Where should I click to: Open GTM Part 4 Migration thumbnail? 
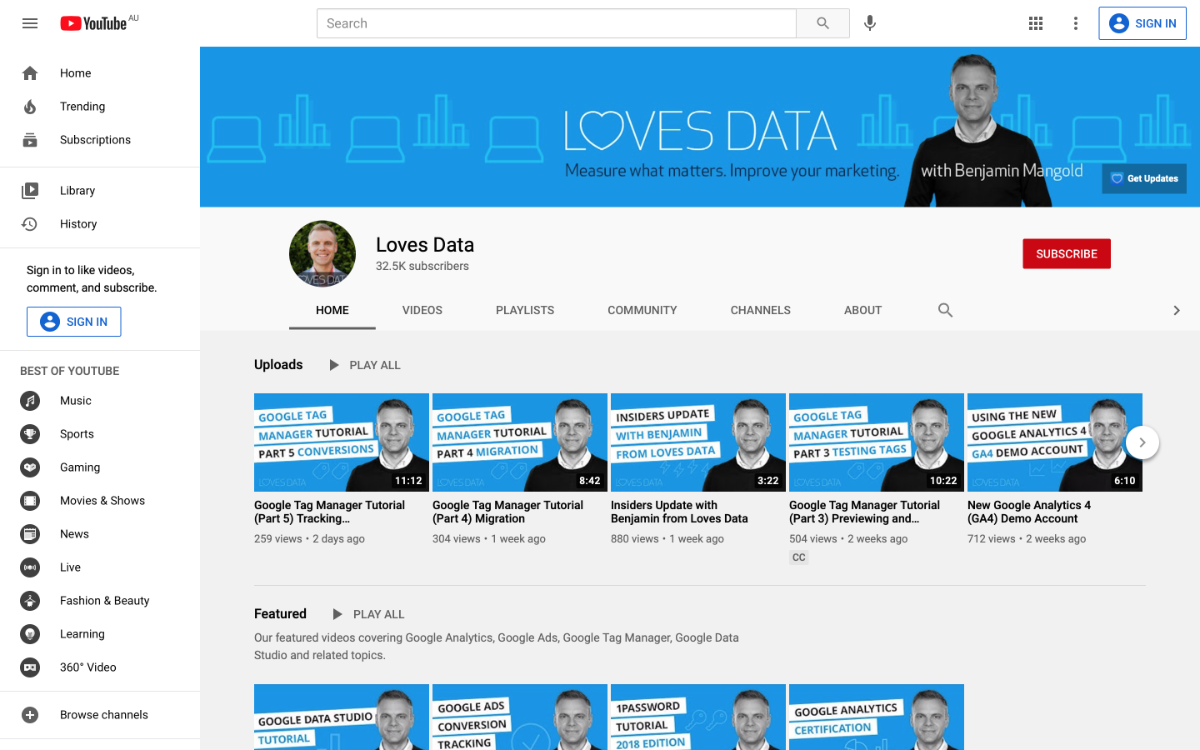click(519, 442)
